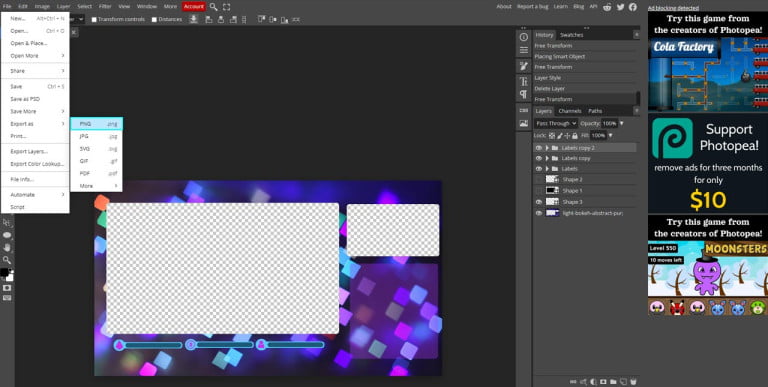Hide the Labels copy 2 folder

click(x=539, y=148)
